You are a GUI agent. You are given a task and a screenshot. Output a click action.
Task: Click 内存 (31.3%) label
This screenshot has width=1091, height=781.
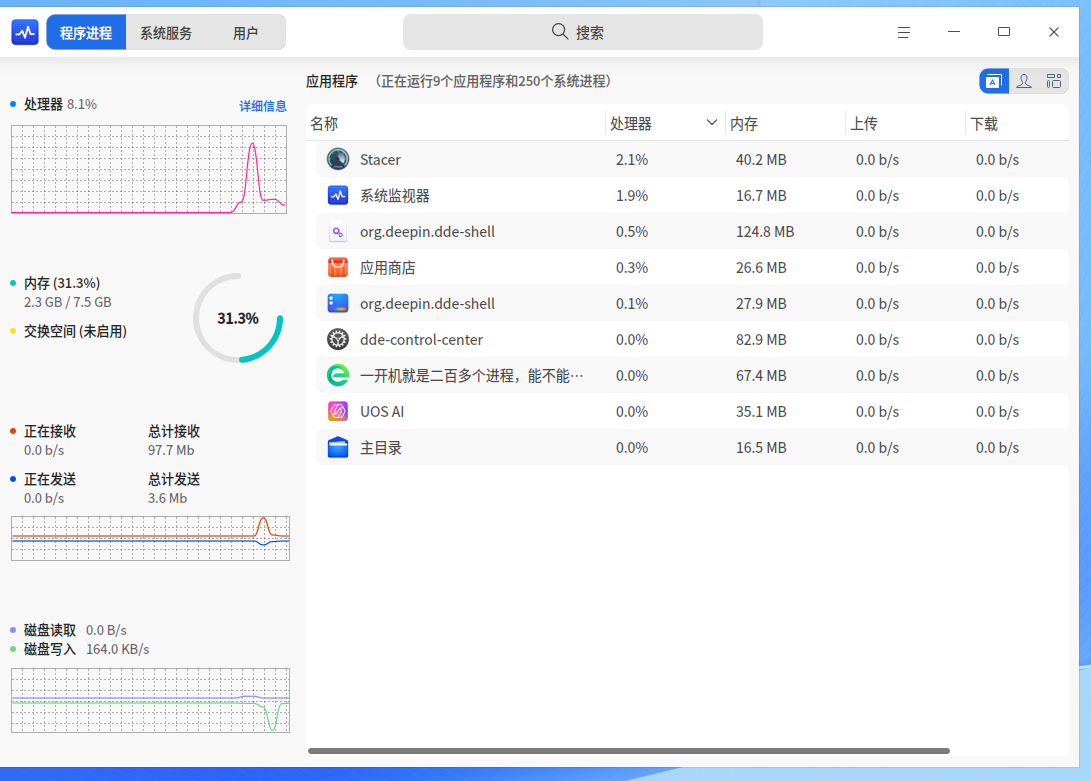point(62,283)
